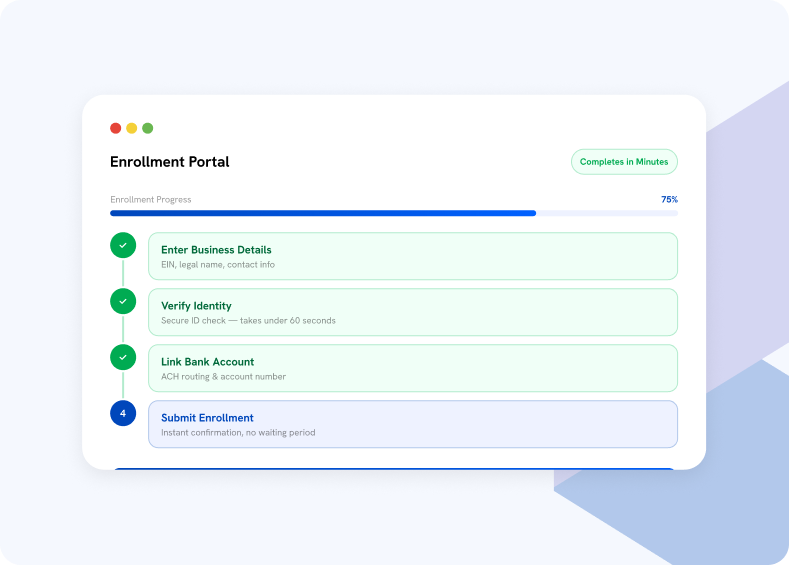Click the green checkmark beside Enter Business Details
Viewport: 789px width, 565px height.
[123, 246]
